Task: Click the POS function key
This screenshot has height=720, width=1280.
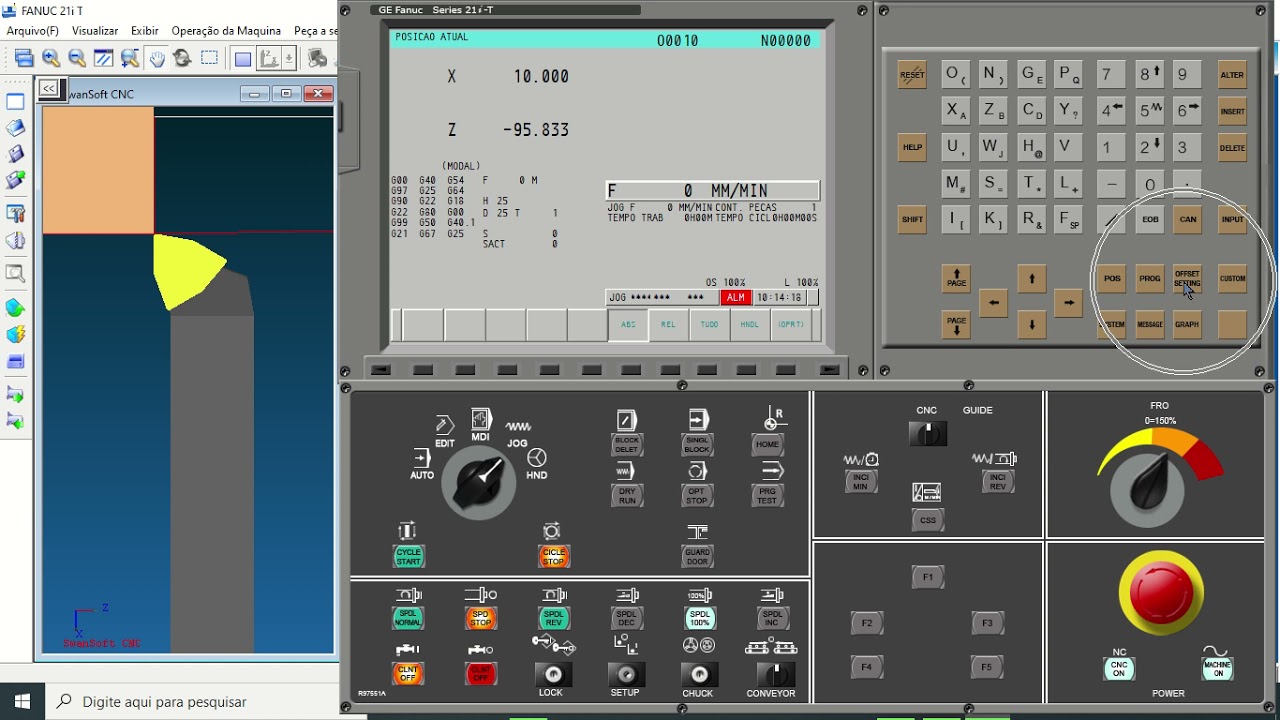Action: tap(1112, 279)
